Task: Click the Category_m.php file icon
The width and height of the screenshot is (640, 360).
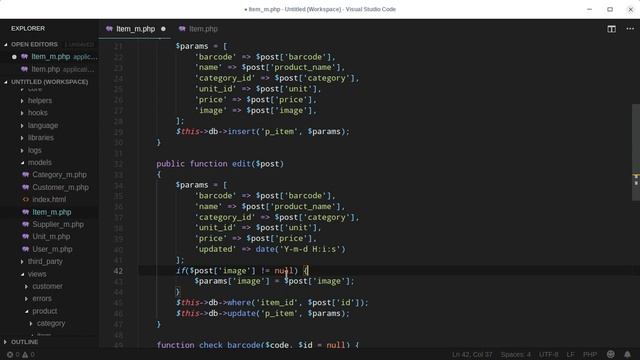Action: pos(25,175)
